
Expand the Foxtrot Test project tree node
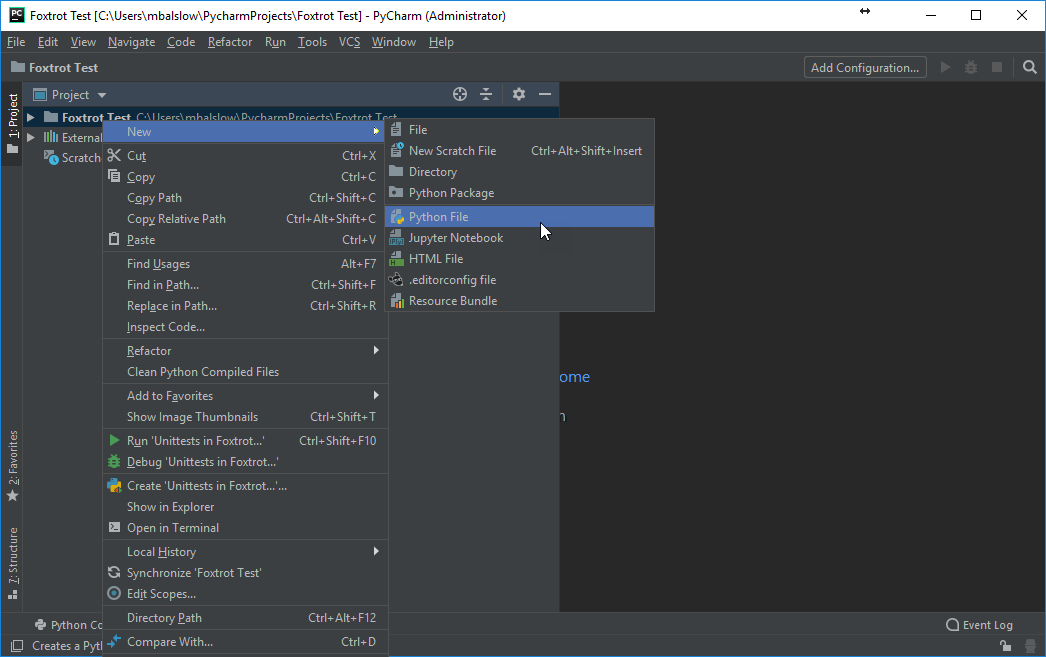(x=31, y=117)
